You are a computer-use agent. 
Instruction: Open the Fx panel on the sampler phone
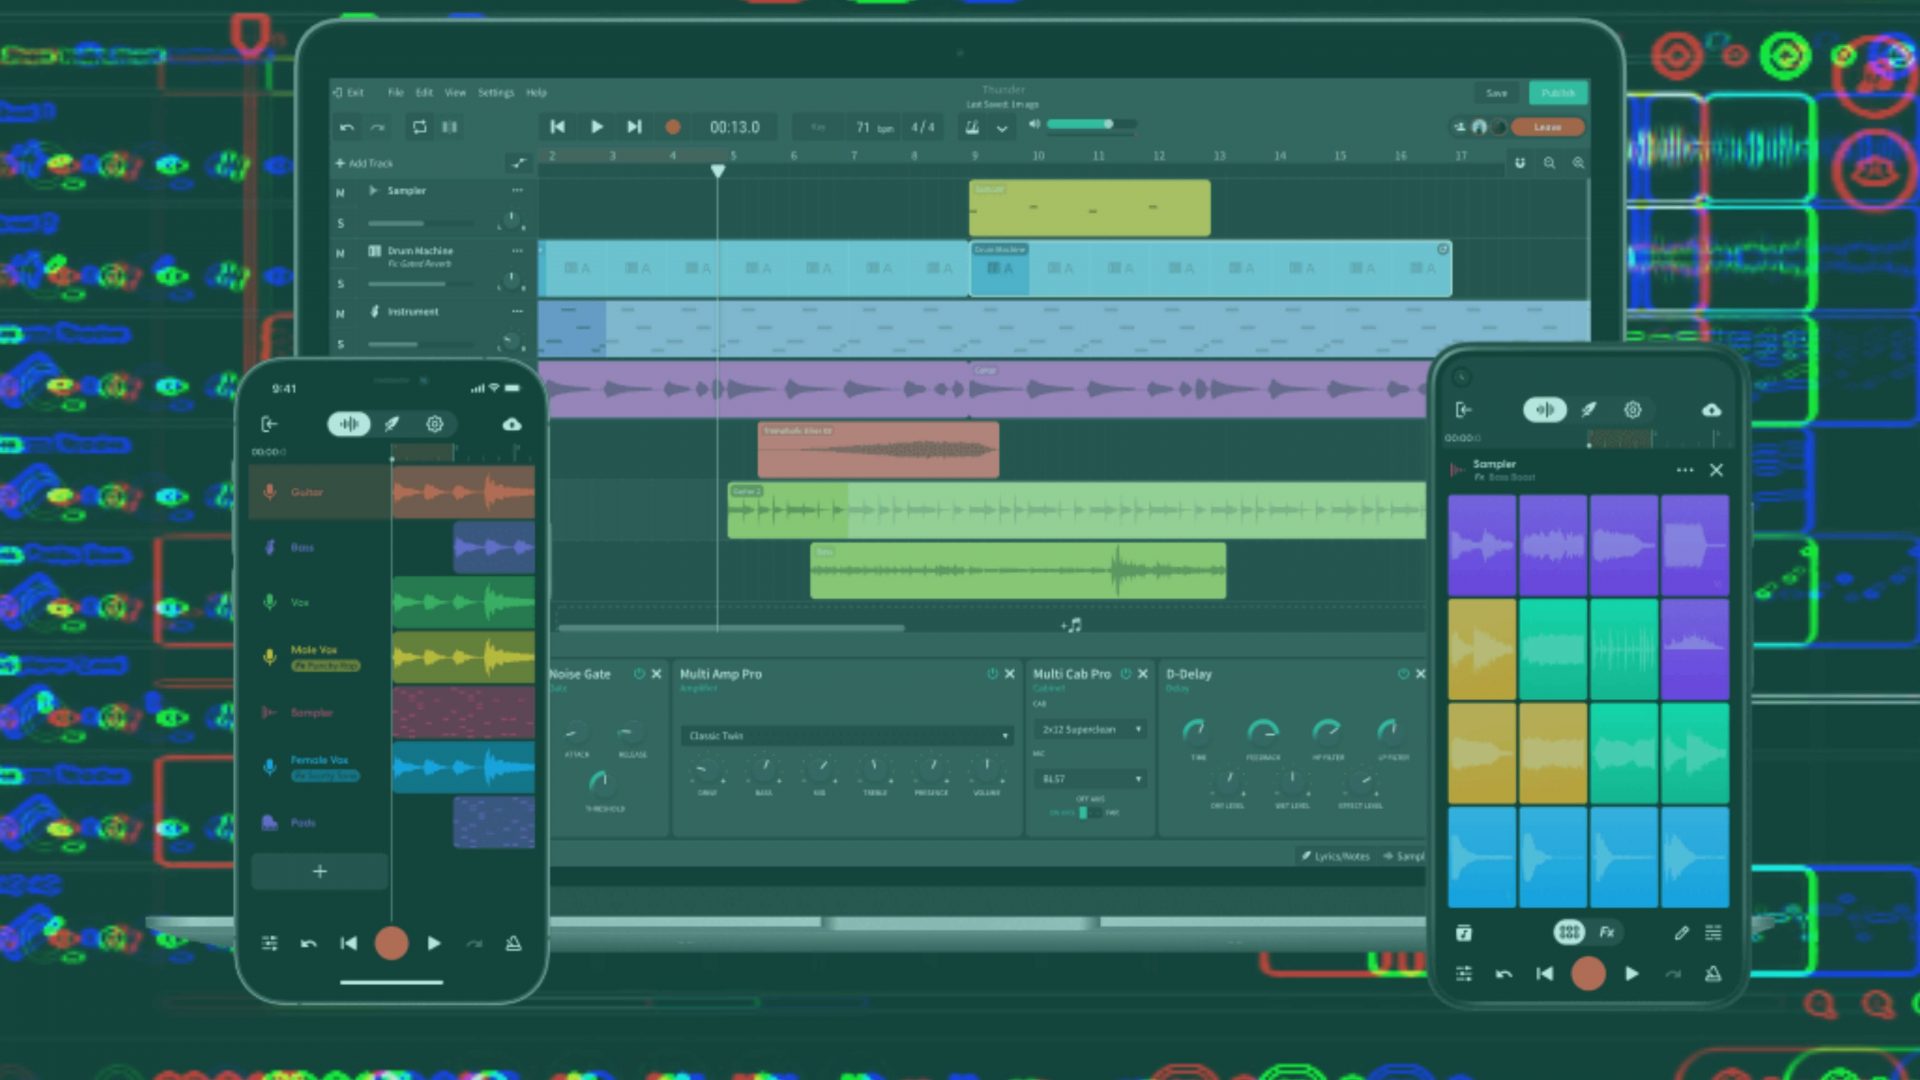pyautogui.click(x=1608, y=932)
